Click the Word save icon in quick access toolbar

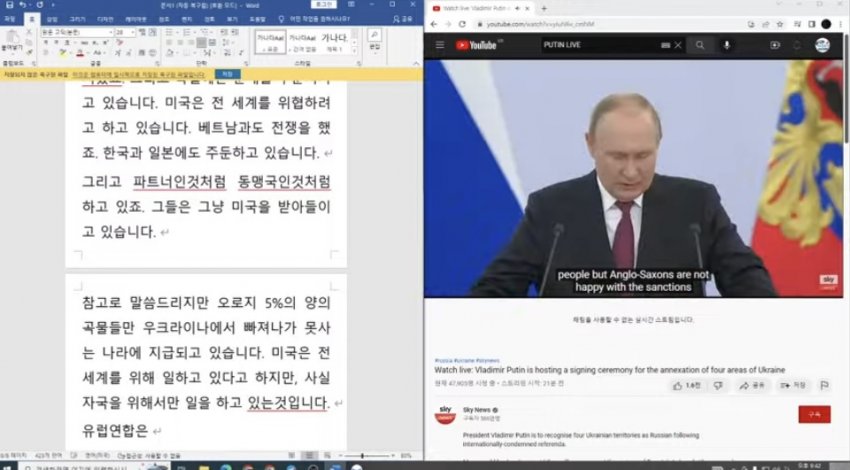8,5
